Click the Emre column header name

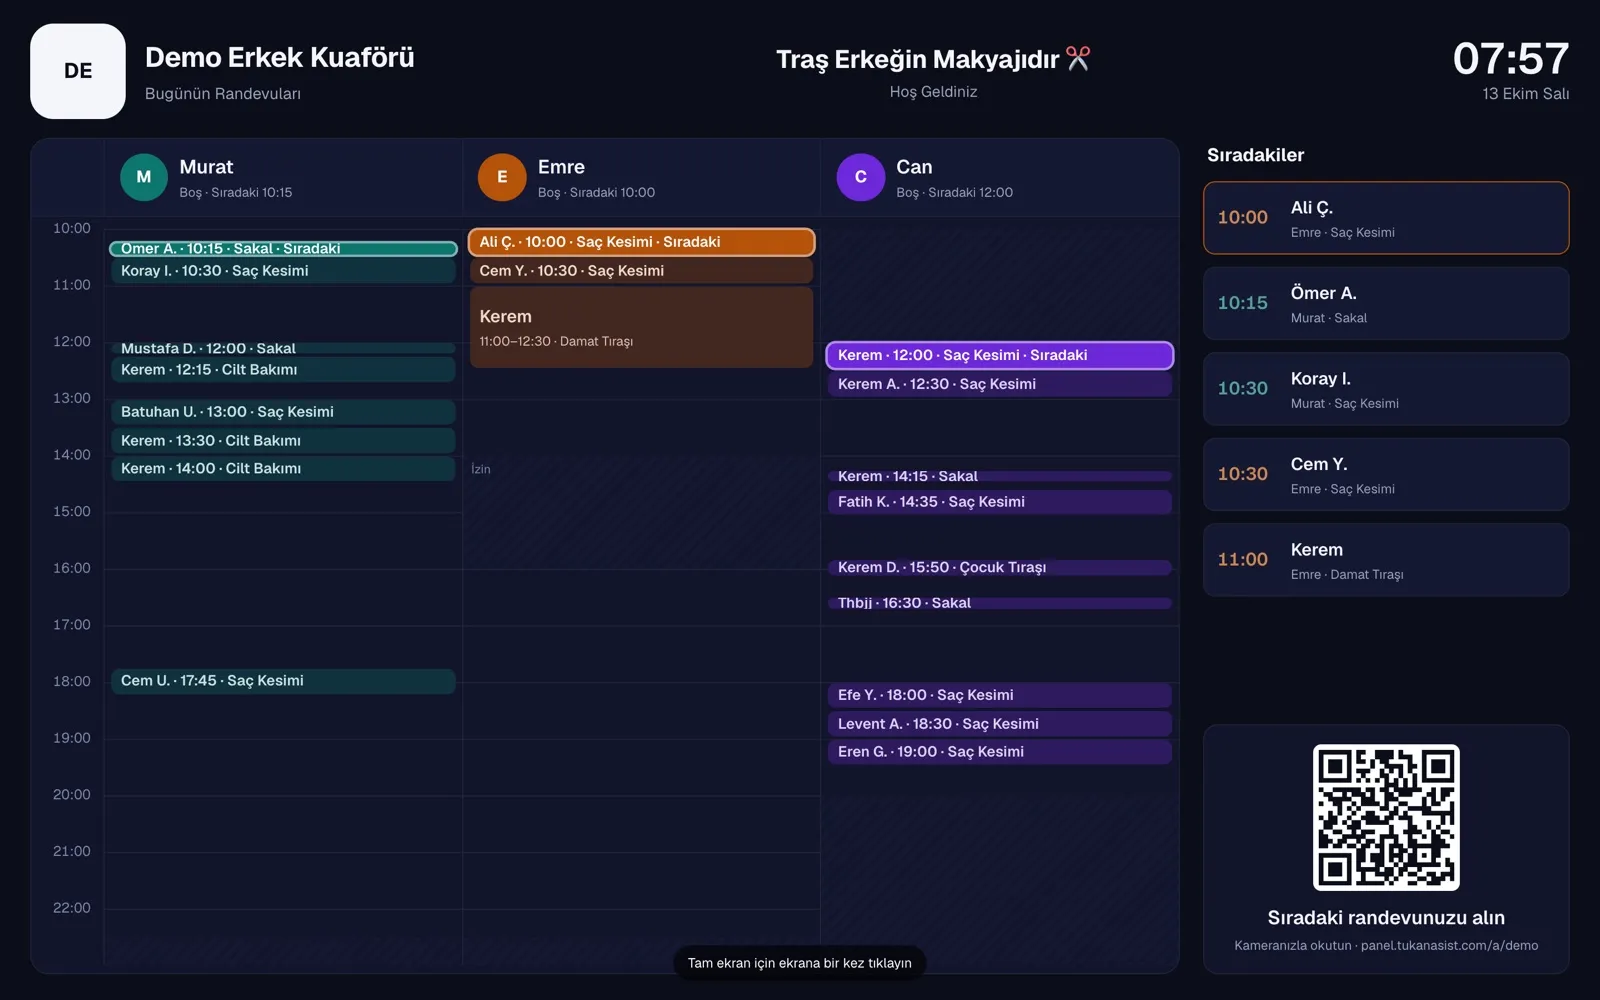click(561, 167)
